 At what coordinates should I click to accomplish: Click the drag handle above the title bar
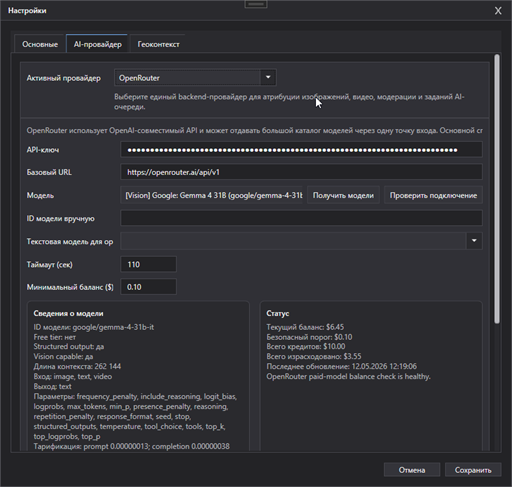pyautogui.click(x=256, y=4)
